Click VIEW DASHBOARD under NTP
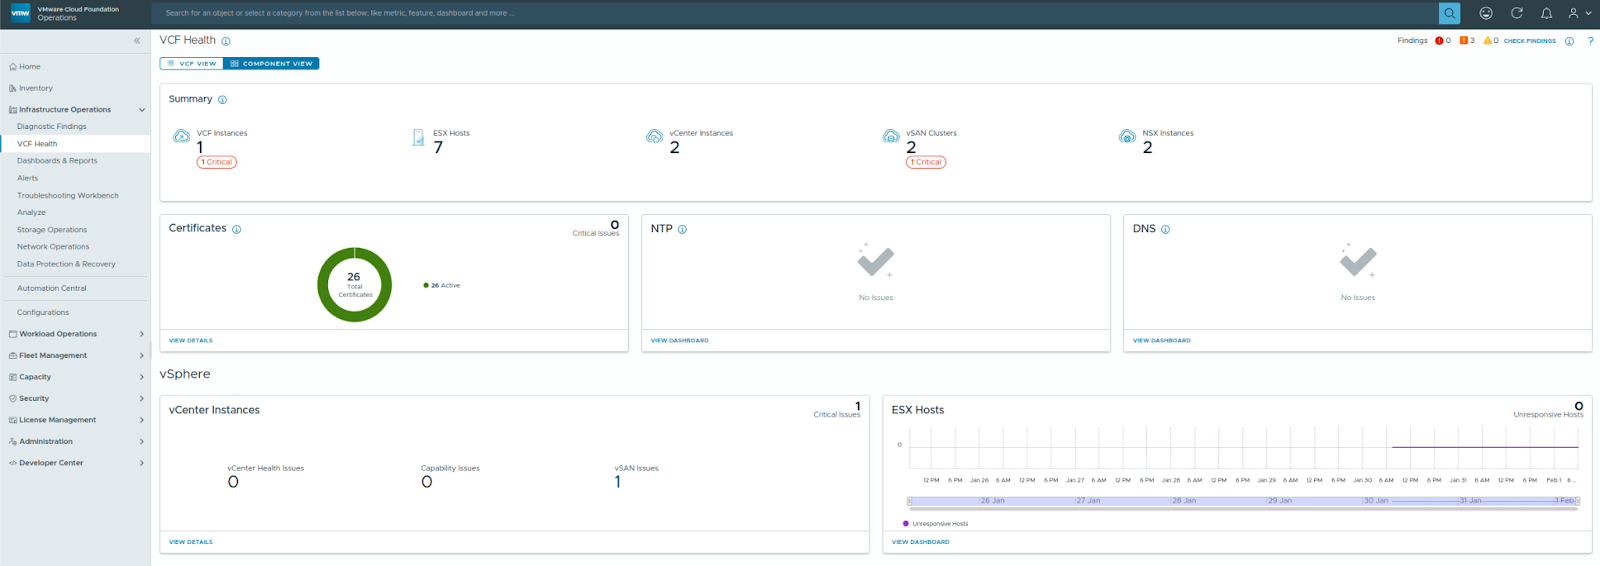 click(680, 341)
